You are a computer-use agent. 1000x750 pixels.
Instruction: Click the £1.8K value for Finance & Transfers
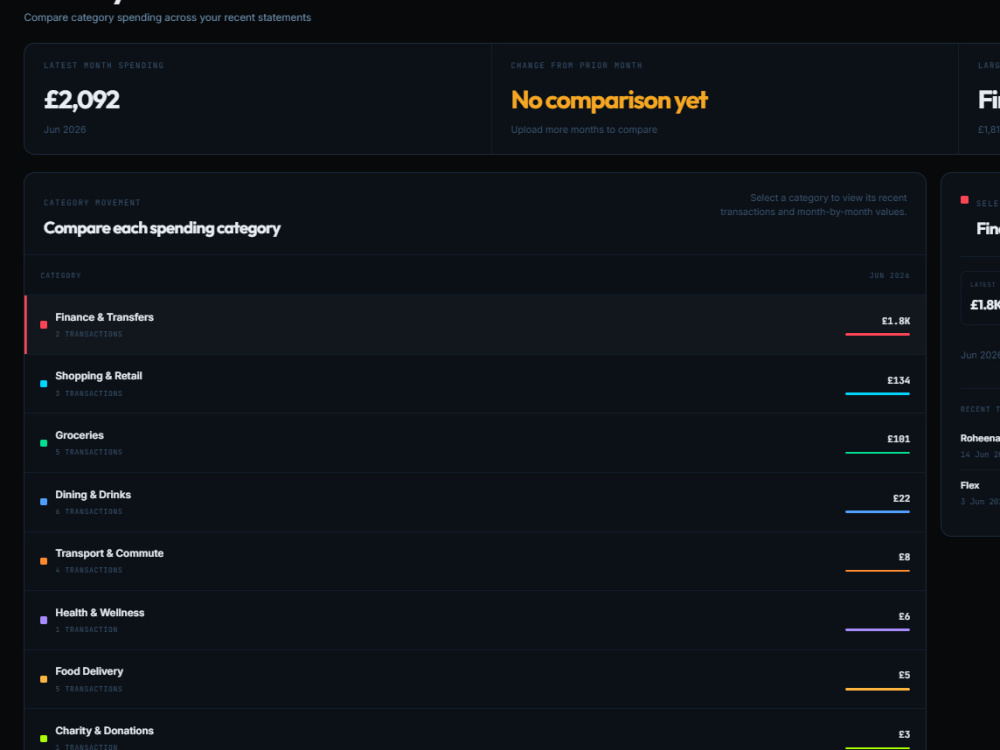coord(895,321)
